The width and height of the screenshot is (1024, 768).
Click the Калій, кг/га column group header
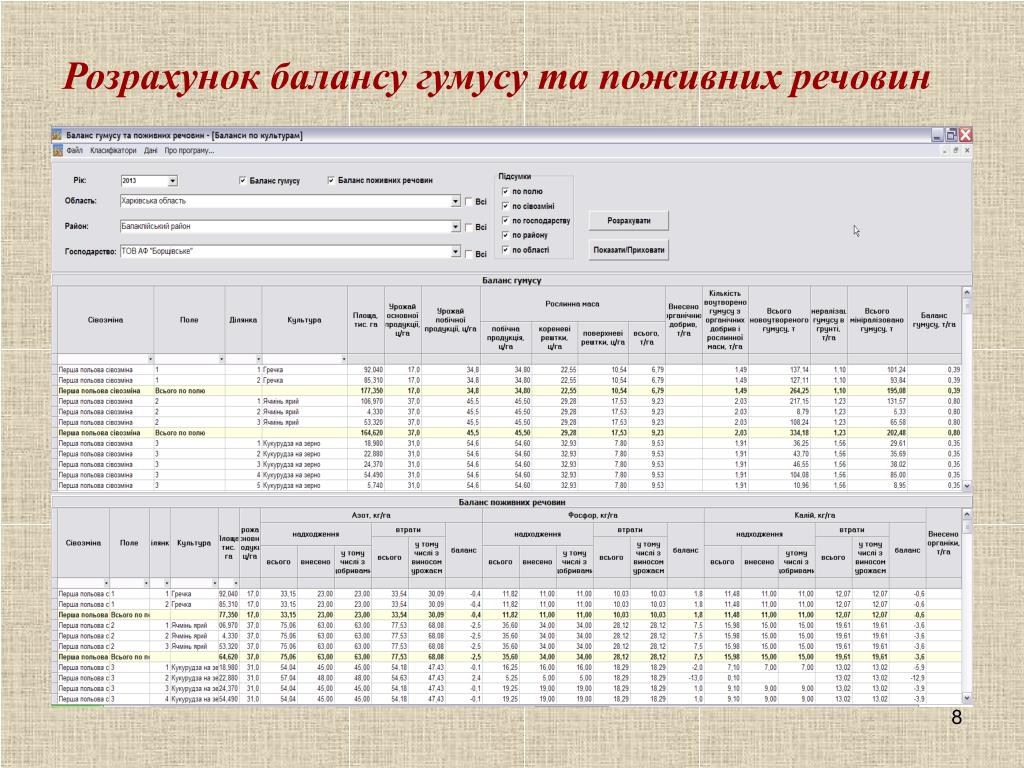click(x=815, y=515)
